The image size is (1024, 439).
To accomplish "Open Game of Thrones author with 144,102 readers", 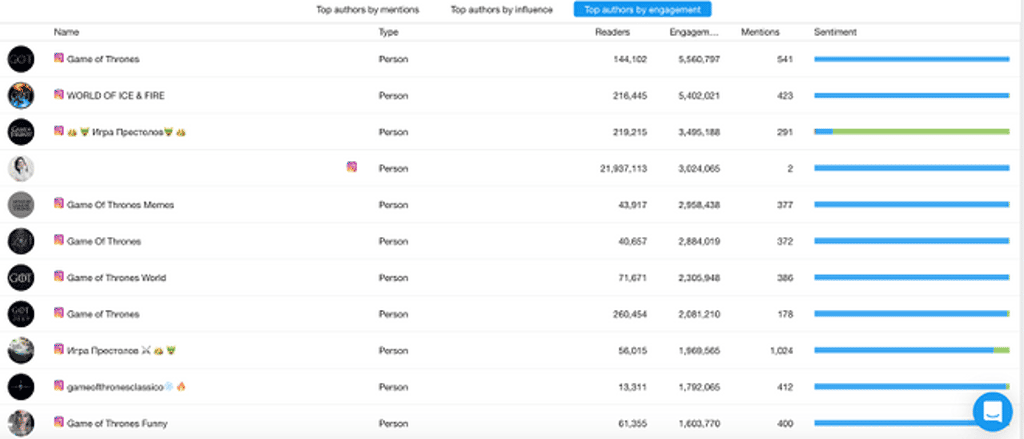I will 103,59.
